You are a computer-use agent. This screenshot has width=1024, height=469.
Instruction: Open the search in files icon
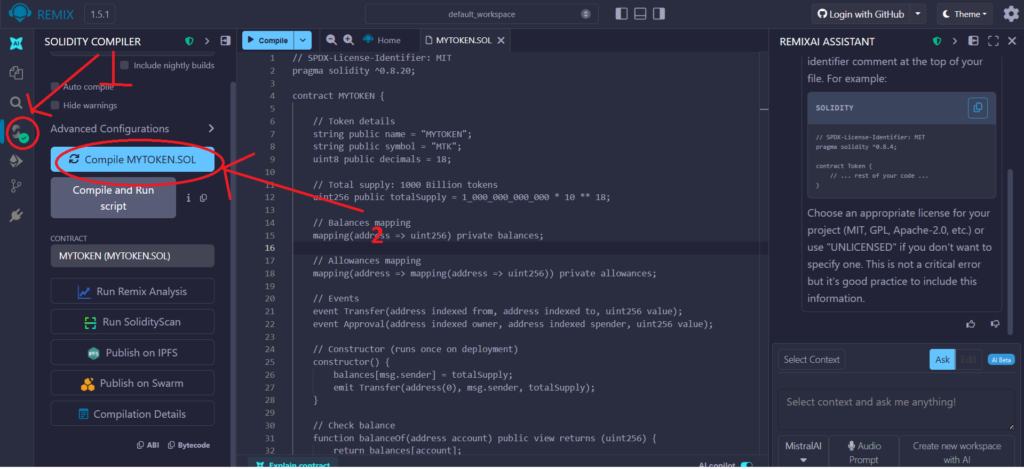[16, 102]
